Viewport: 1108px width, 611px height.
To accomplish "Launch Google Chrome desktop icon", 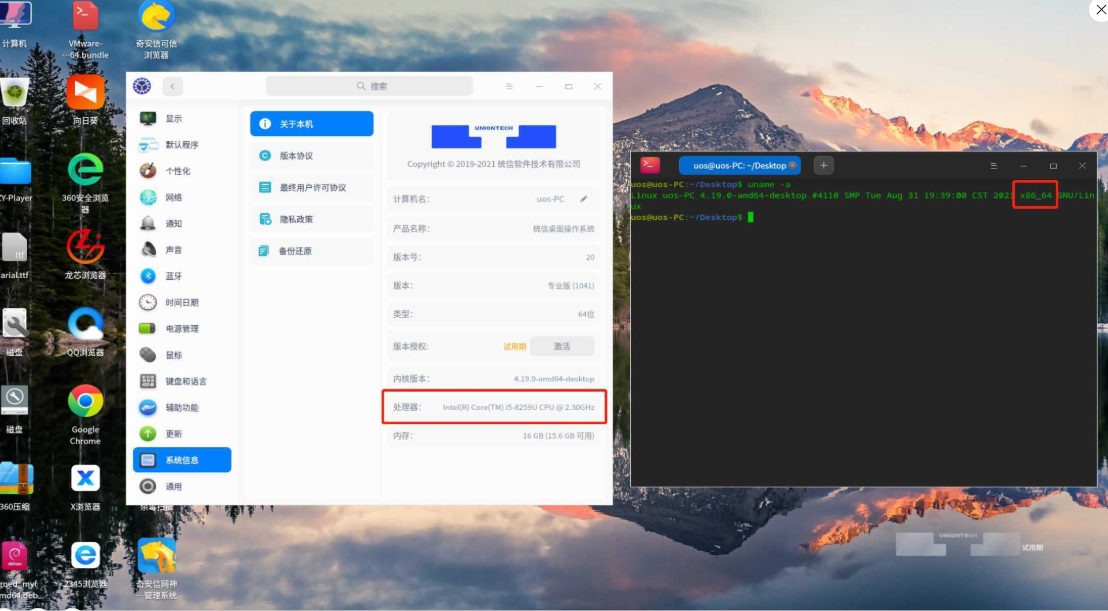I will (86, 415).
